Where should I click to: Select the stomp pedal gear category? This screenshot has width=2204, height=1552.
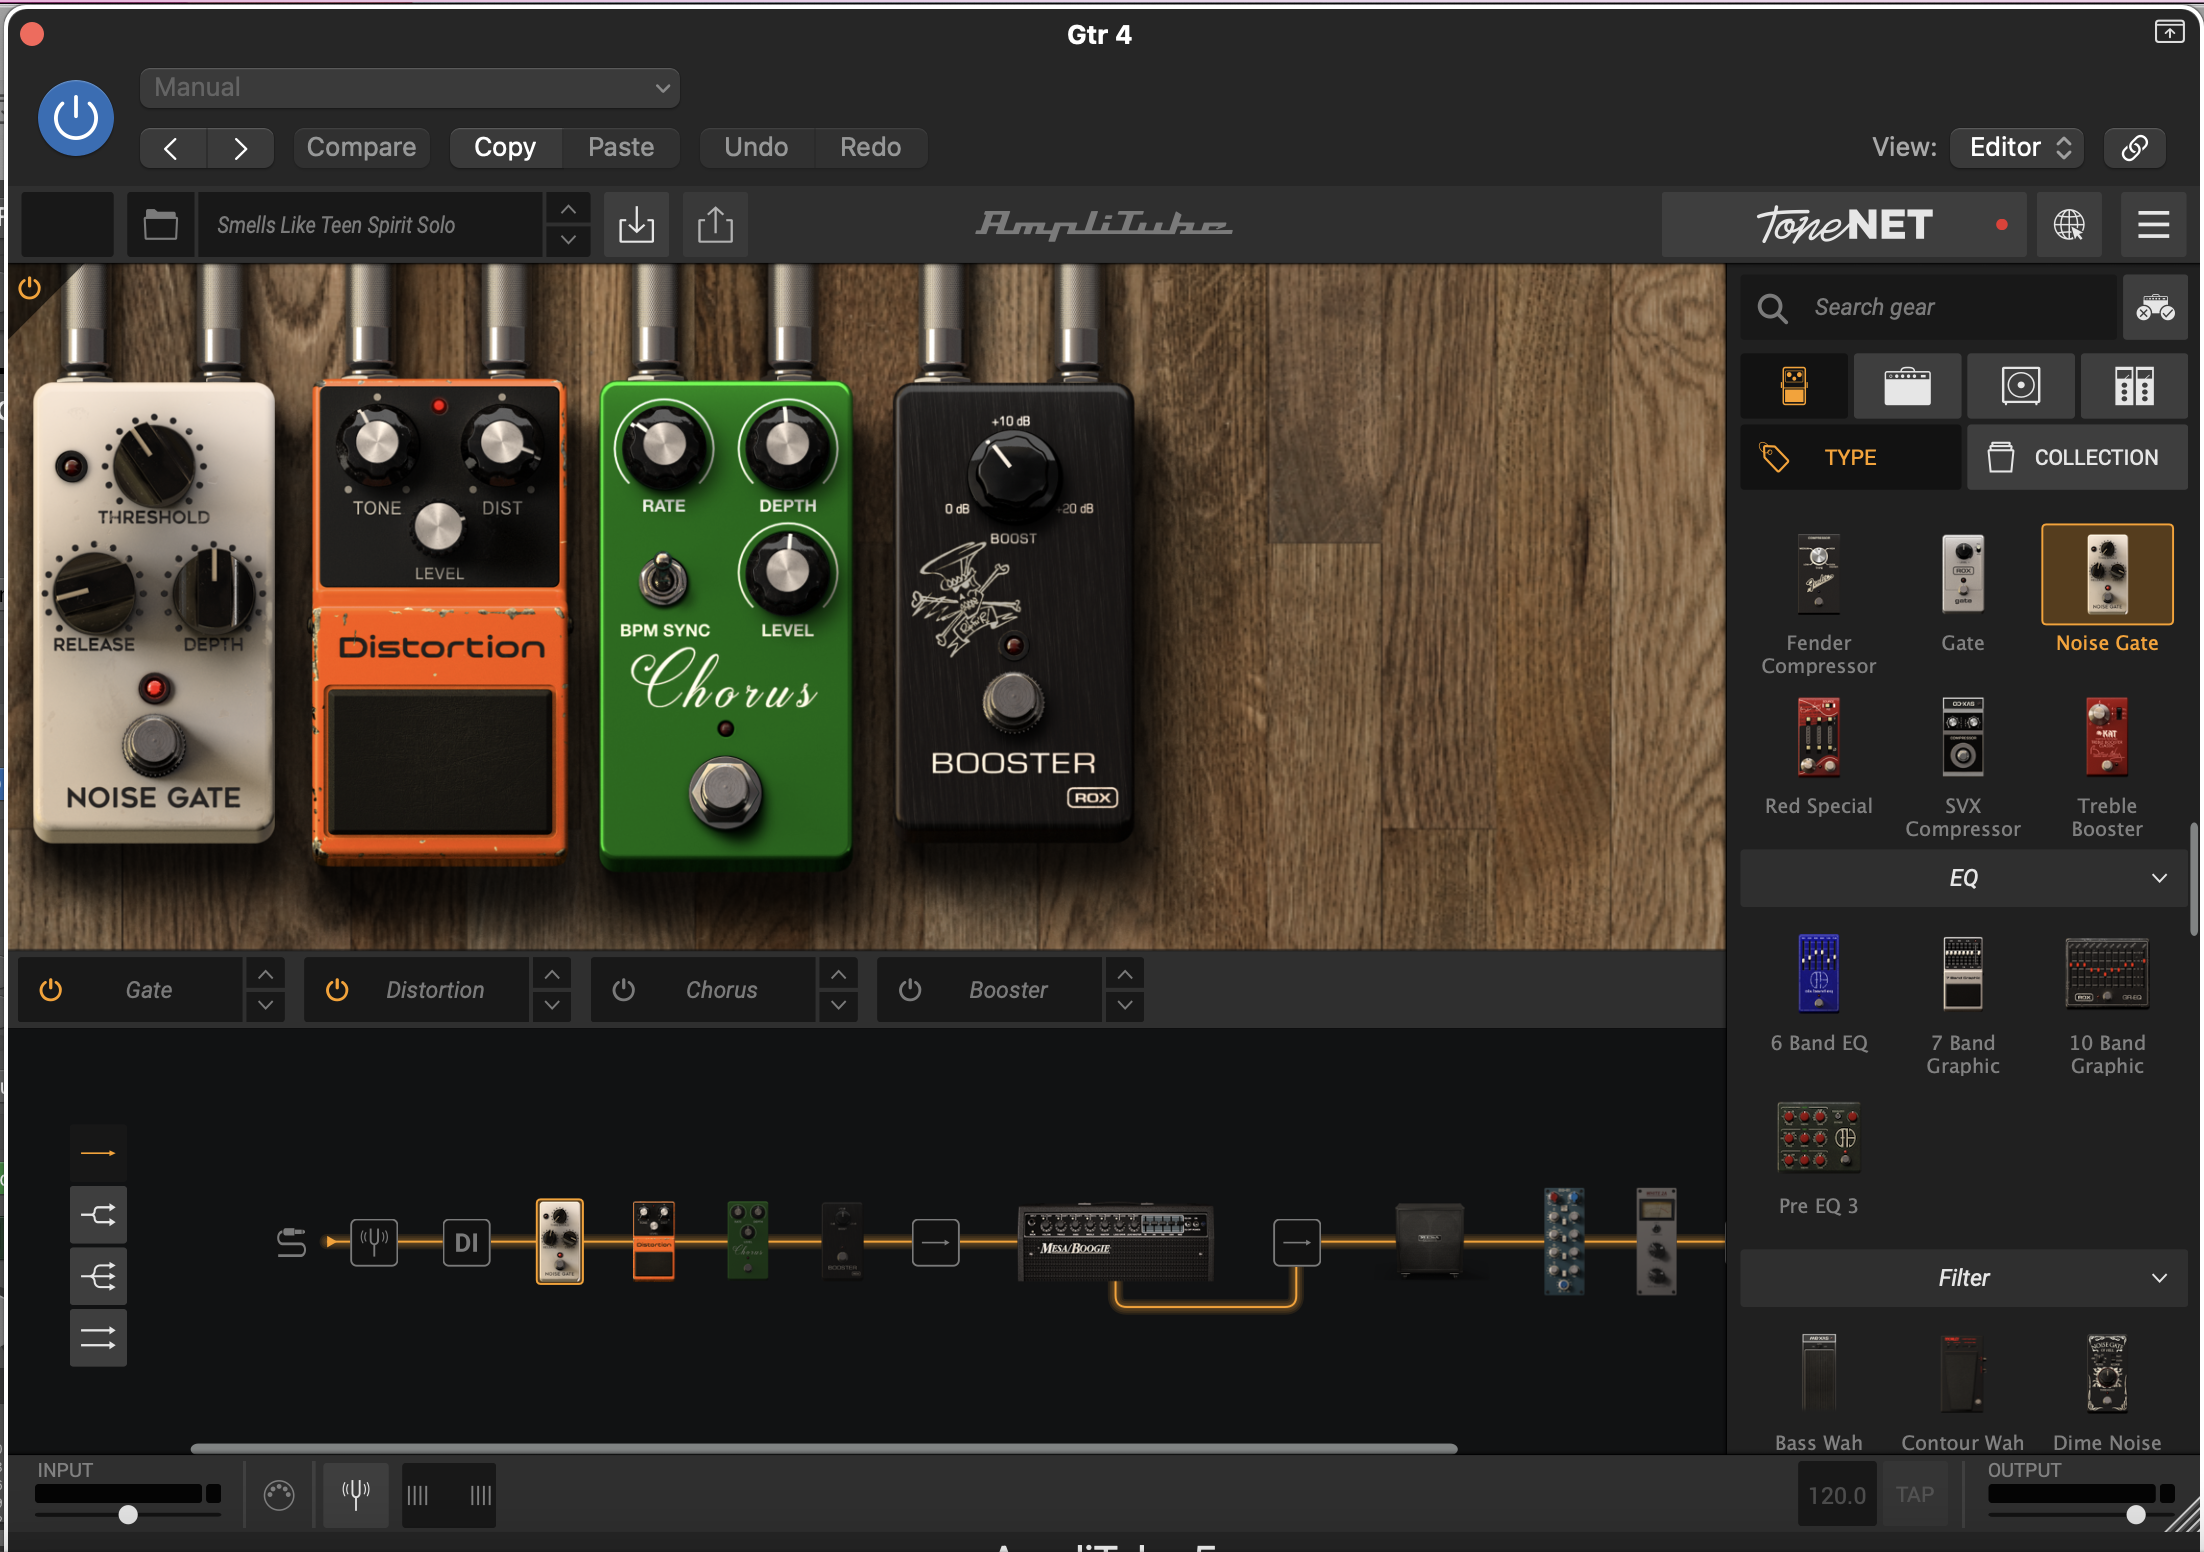click(1794, 386)
